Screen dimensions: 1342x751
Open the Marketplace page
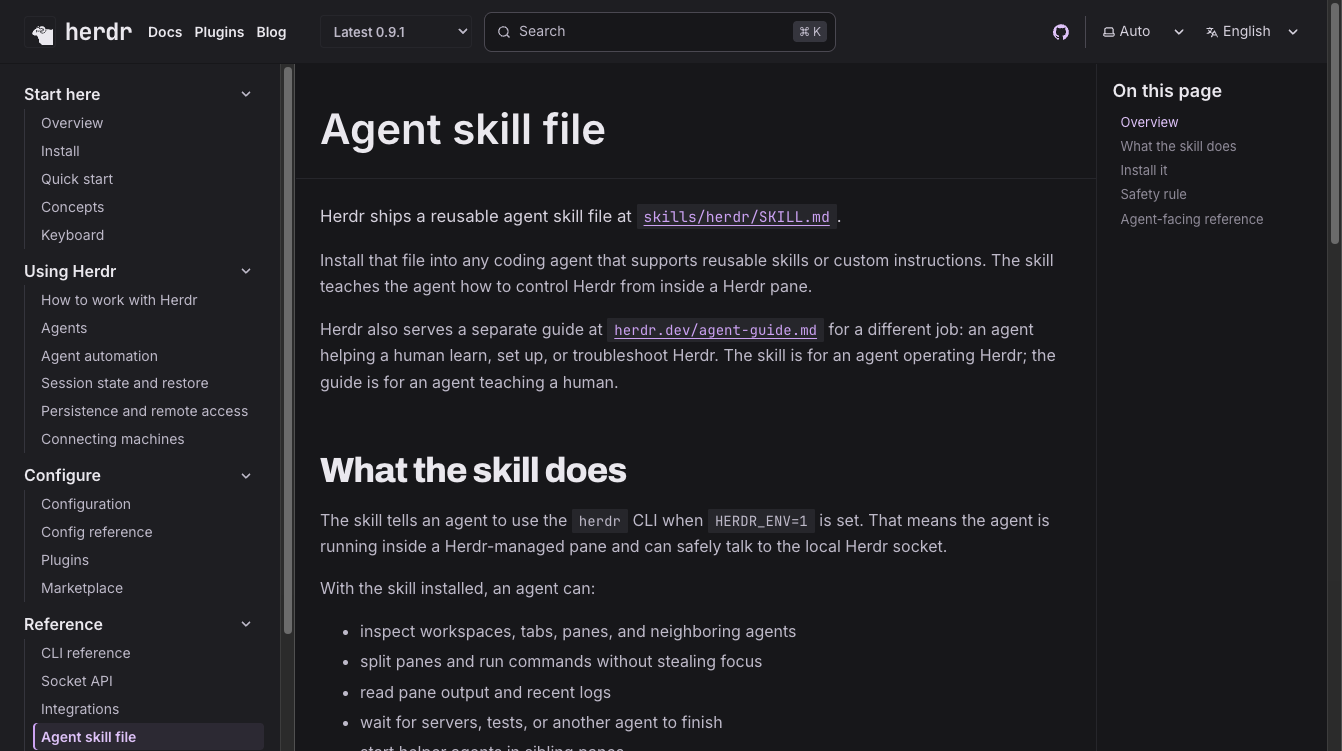82,588
